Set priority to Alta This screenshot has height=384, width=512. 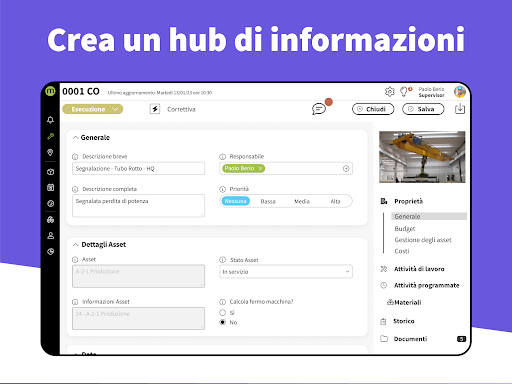pyautogui.click(x=335, y=201)
